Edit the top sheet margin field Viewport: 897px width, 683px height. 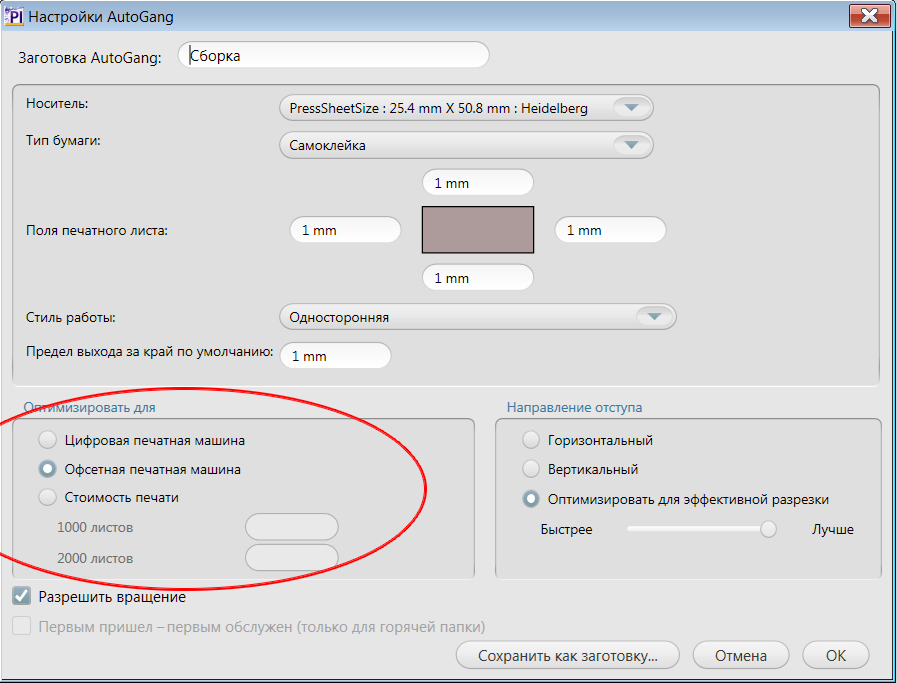(x=478, y=183)
